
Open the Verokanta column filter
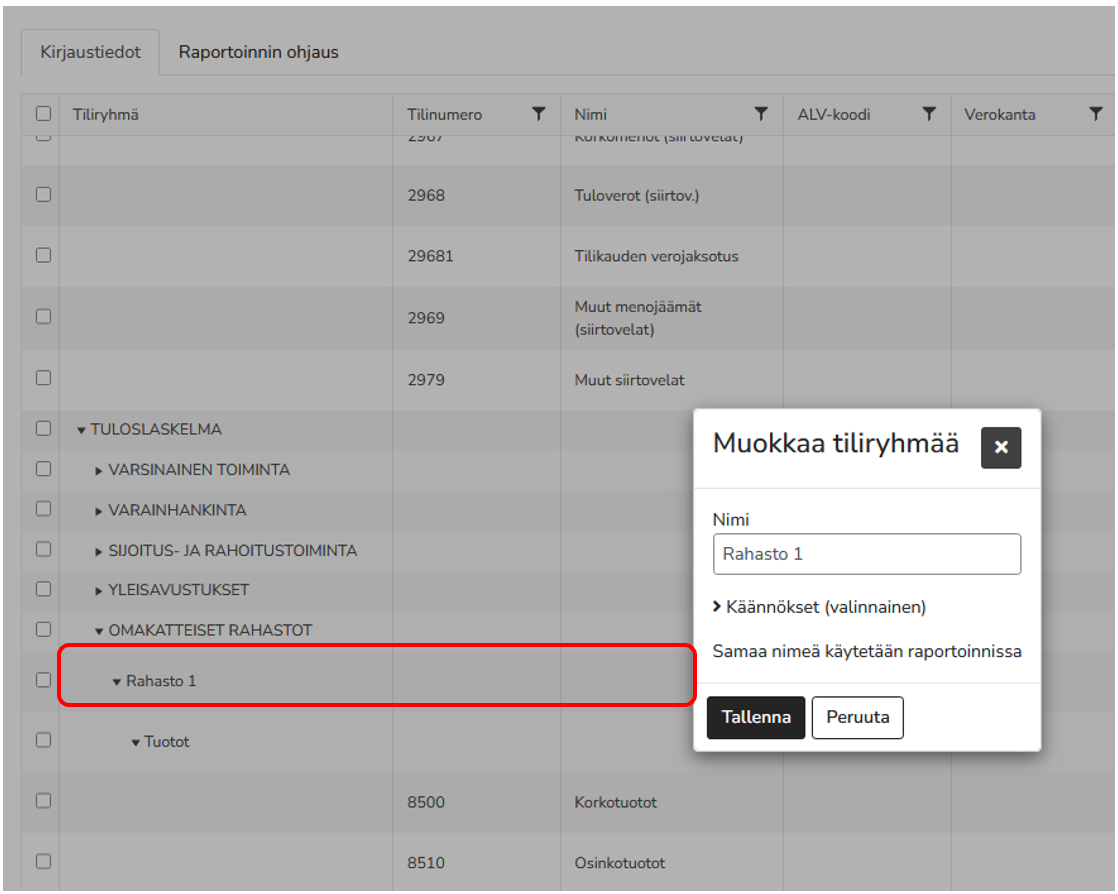[x=1096, y=114]
